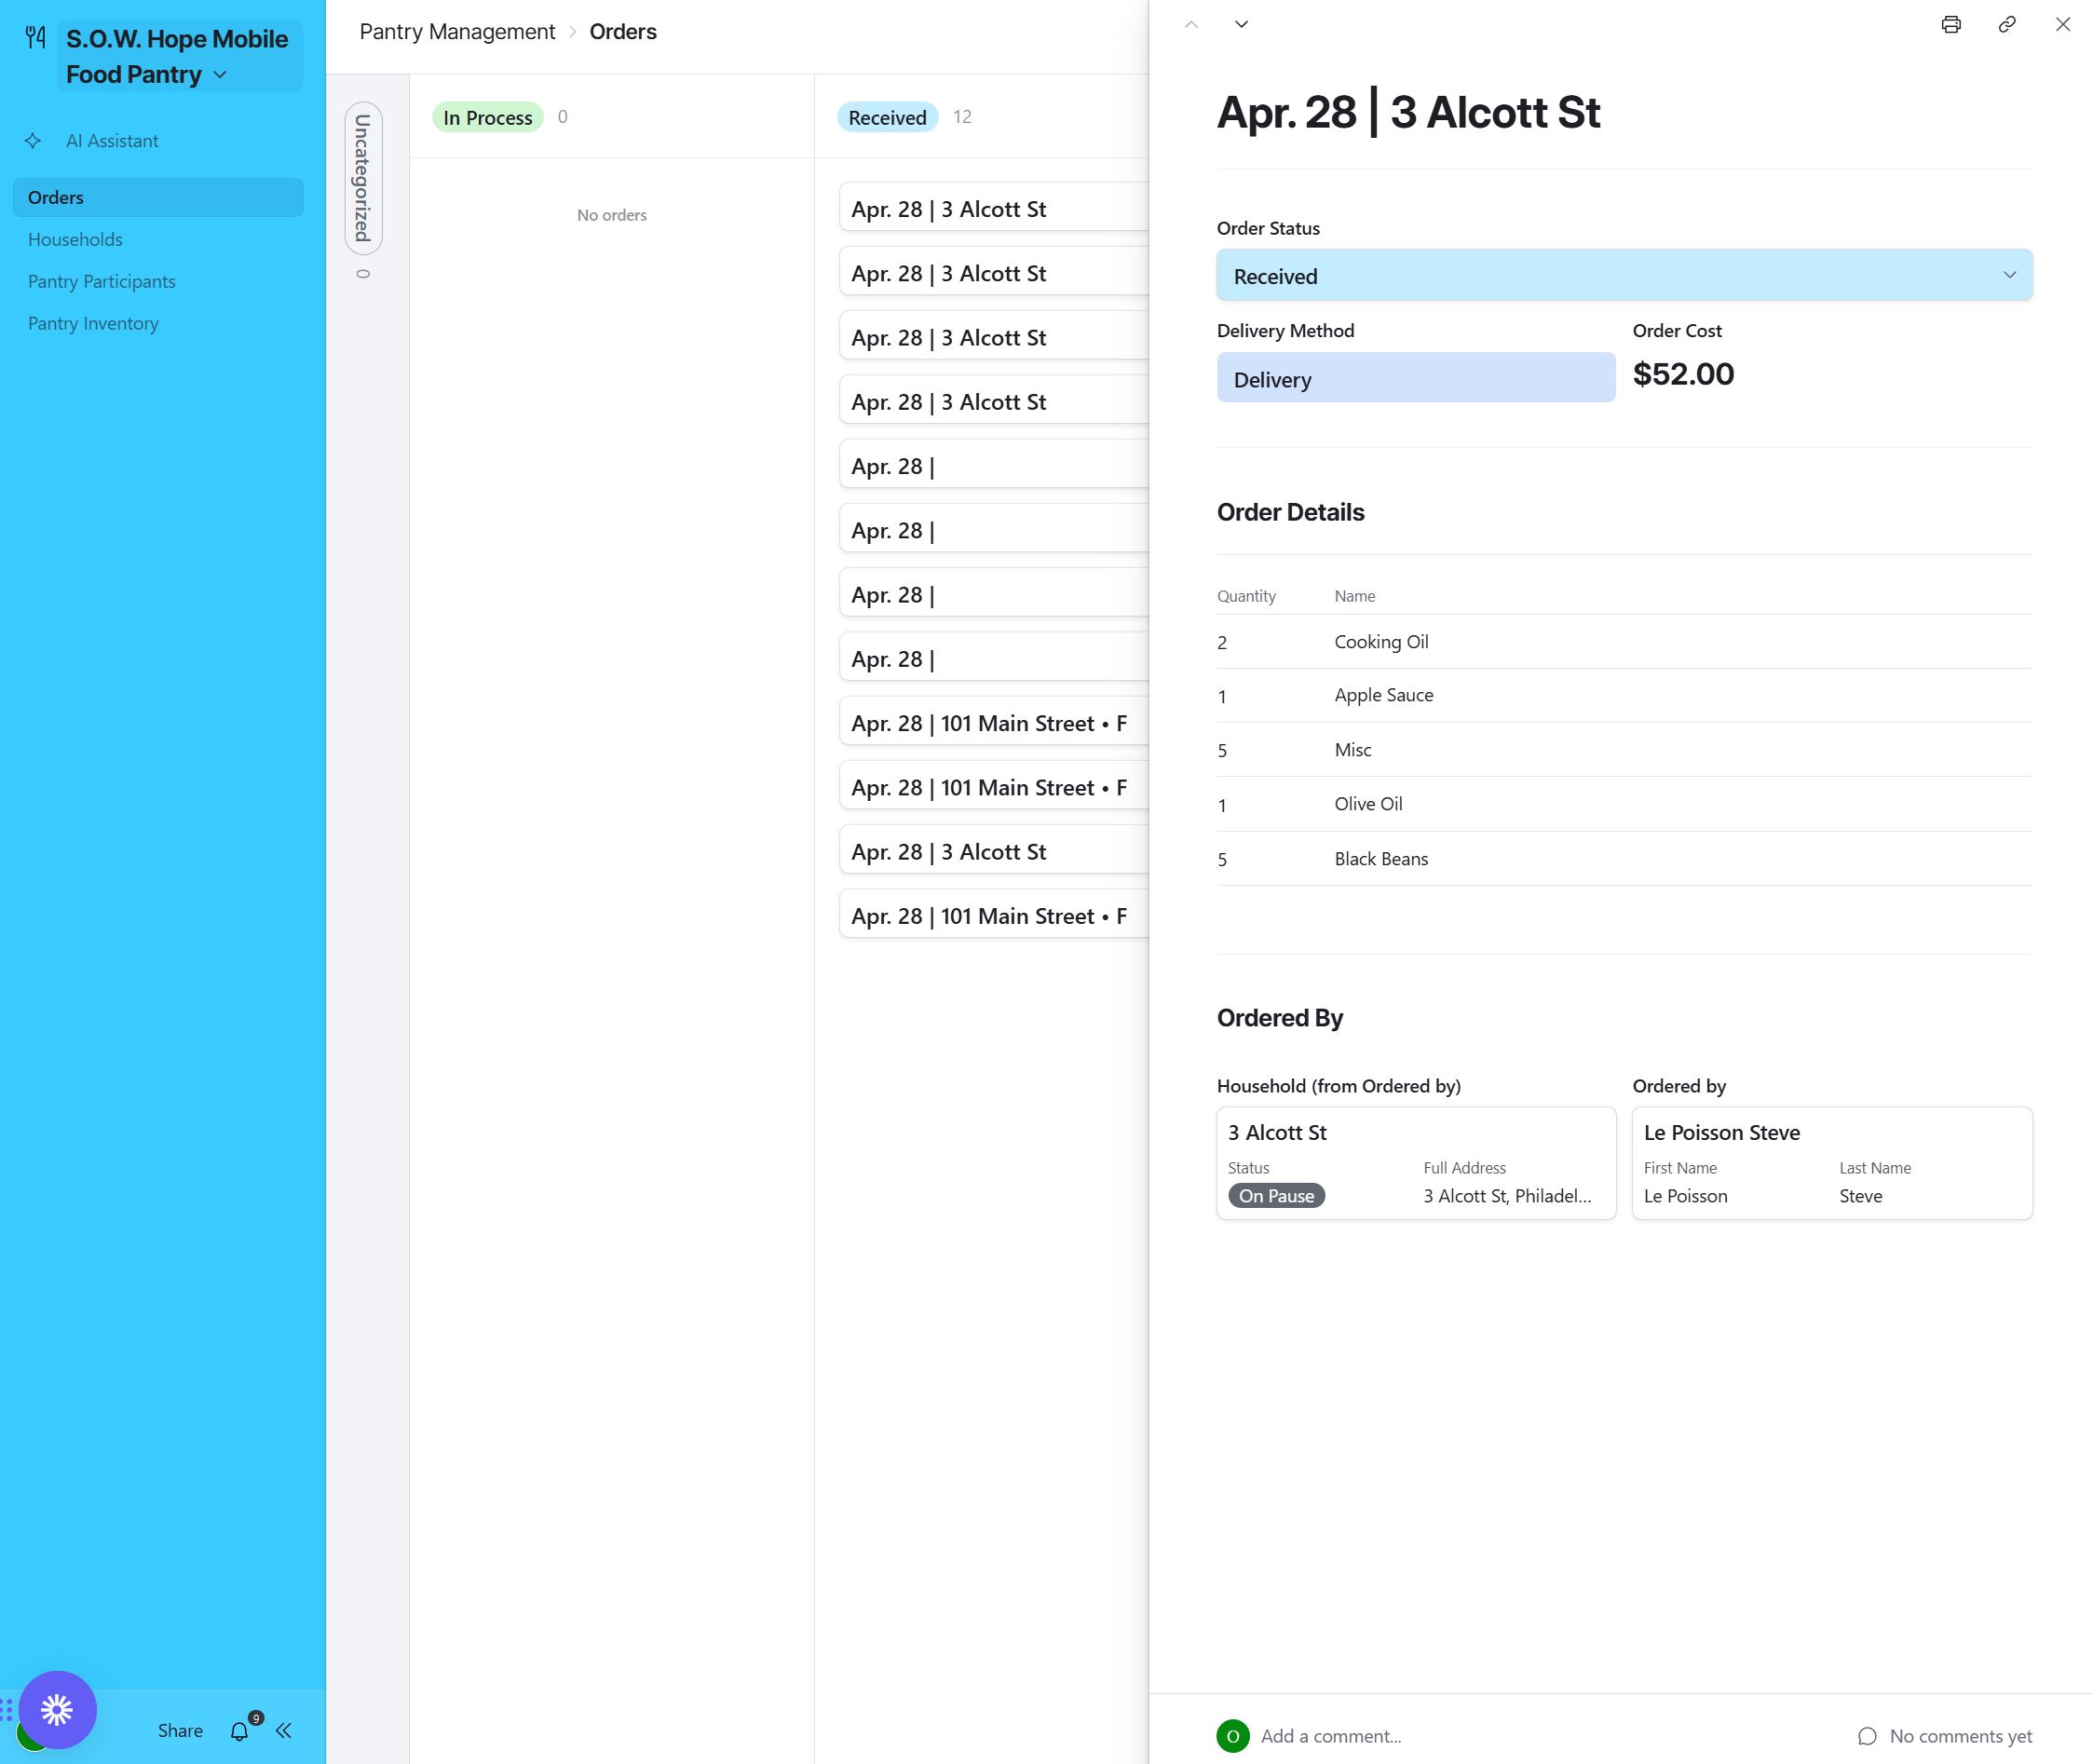Collapse sidebar with double chevron icon
2093x1764 pixels.
284,1731
